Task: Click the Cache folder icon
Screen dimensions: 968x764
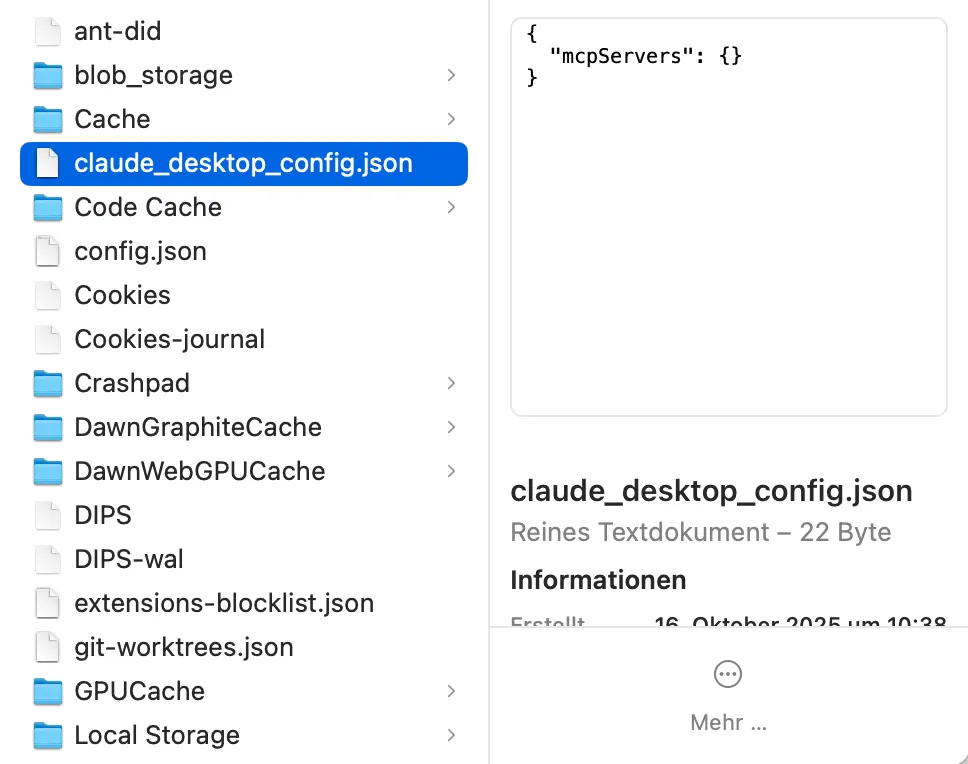Action: pos(47,119)
